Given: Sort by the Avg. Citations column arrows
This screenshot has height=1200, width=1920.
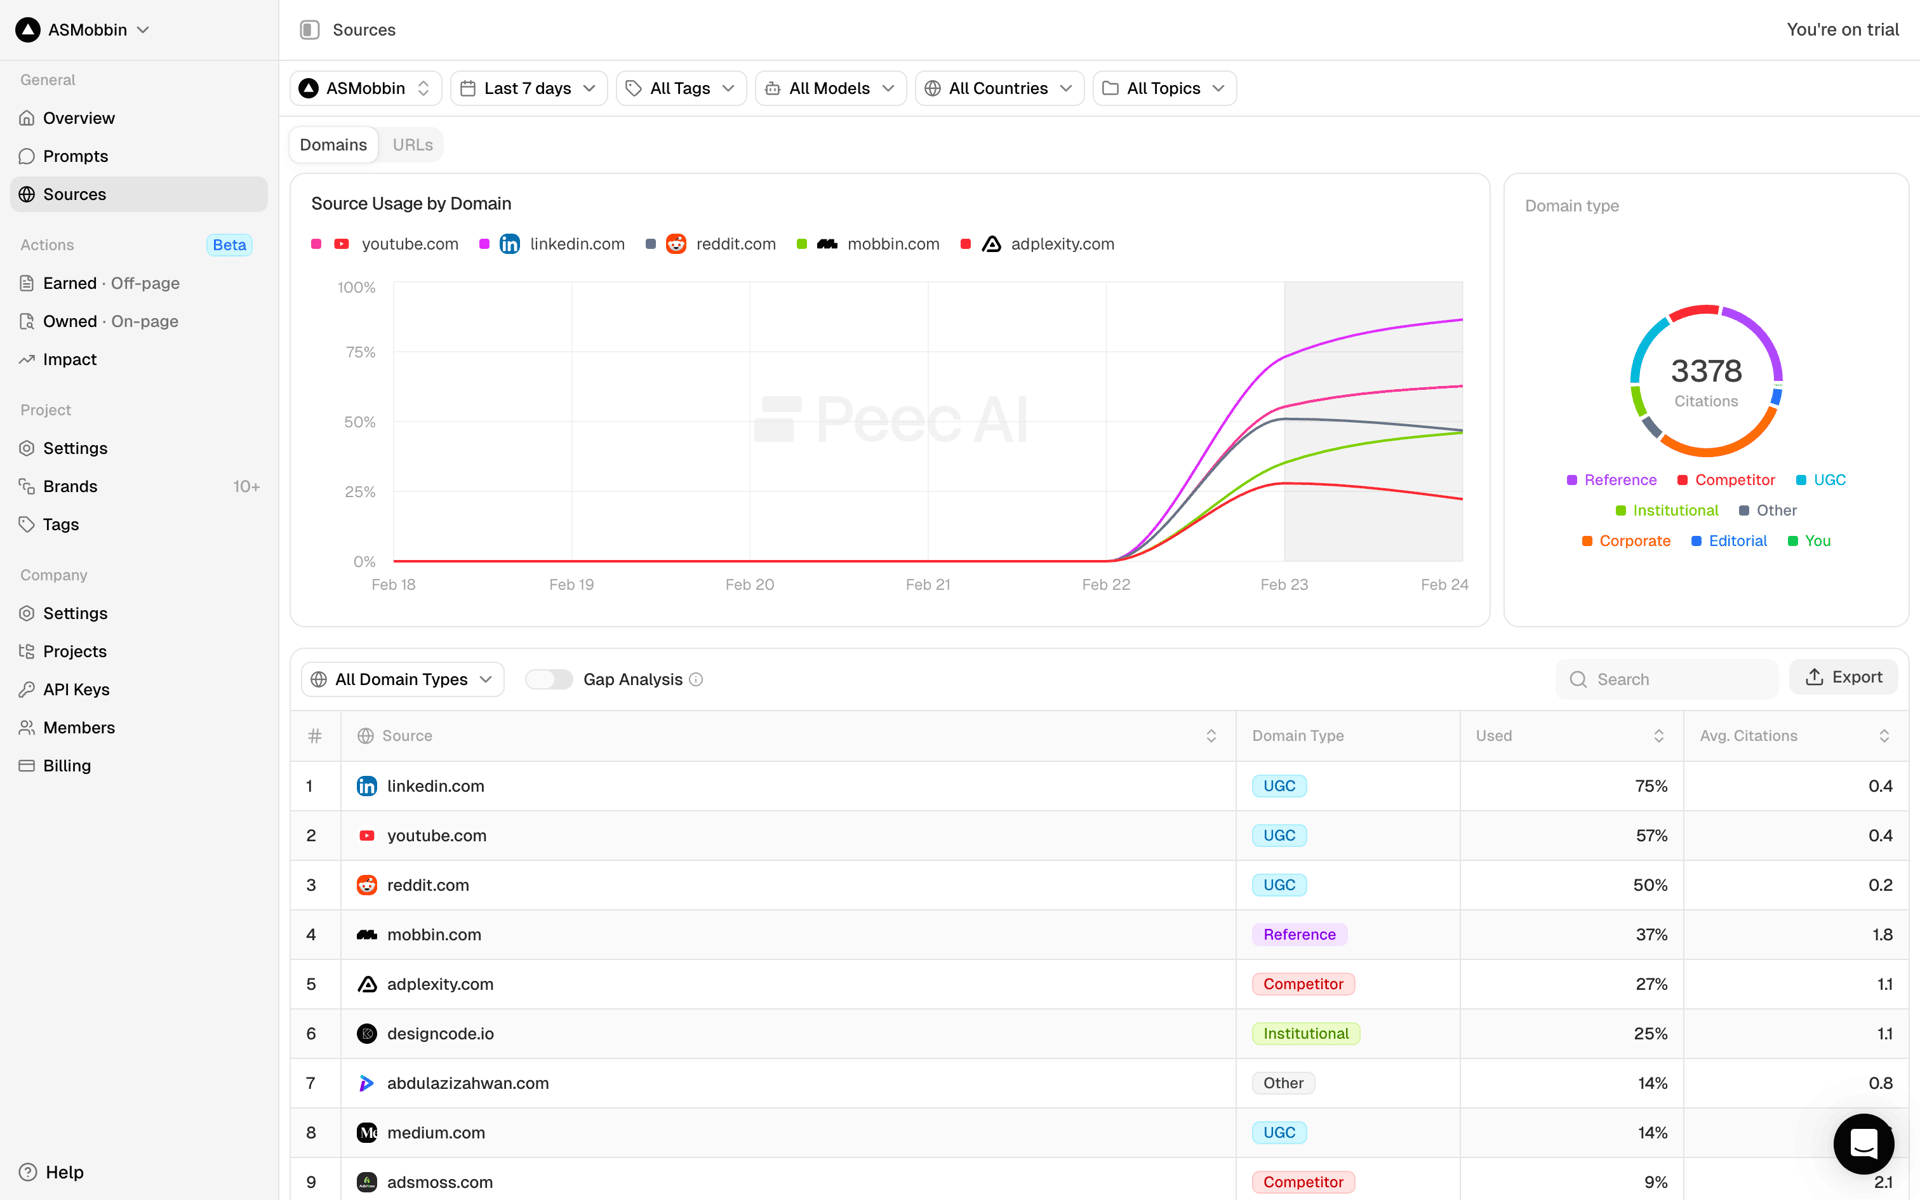Looking at the screenshot, I should pyautogui.click(x=1884, y=736).
